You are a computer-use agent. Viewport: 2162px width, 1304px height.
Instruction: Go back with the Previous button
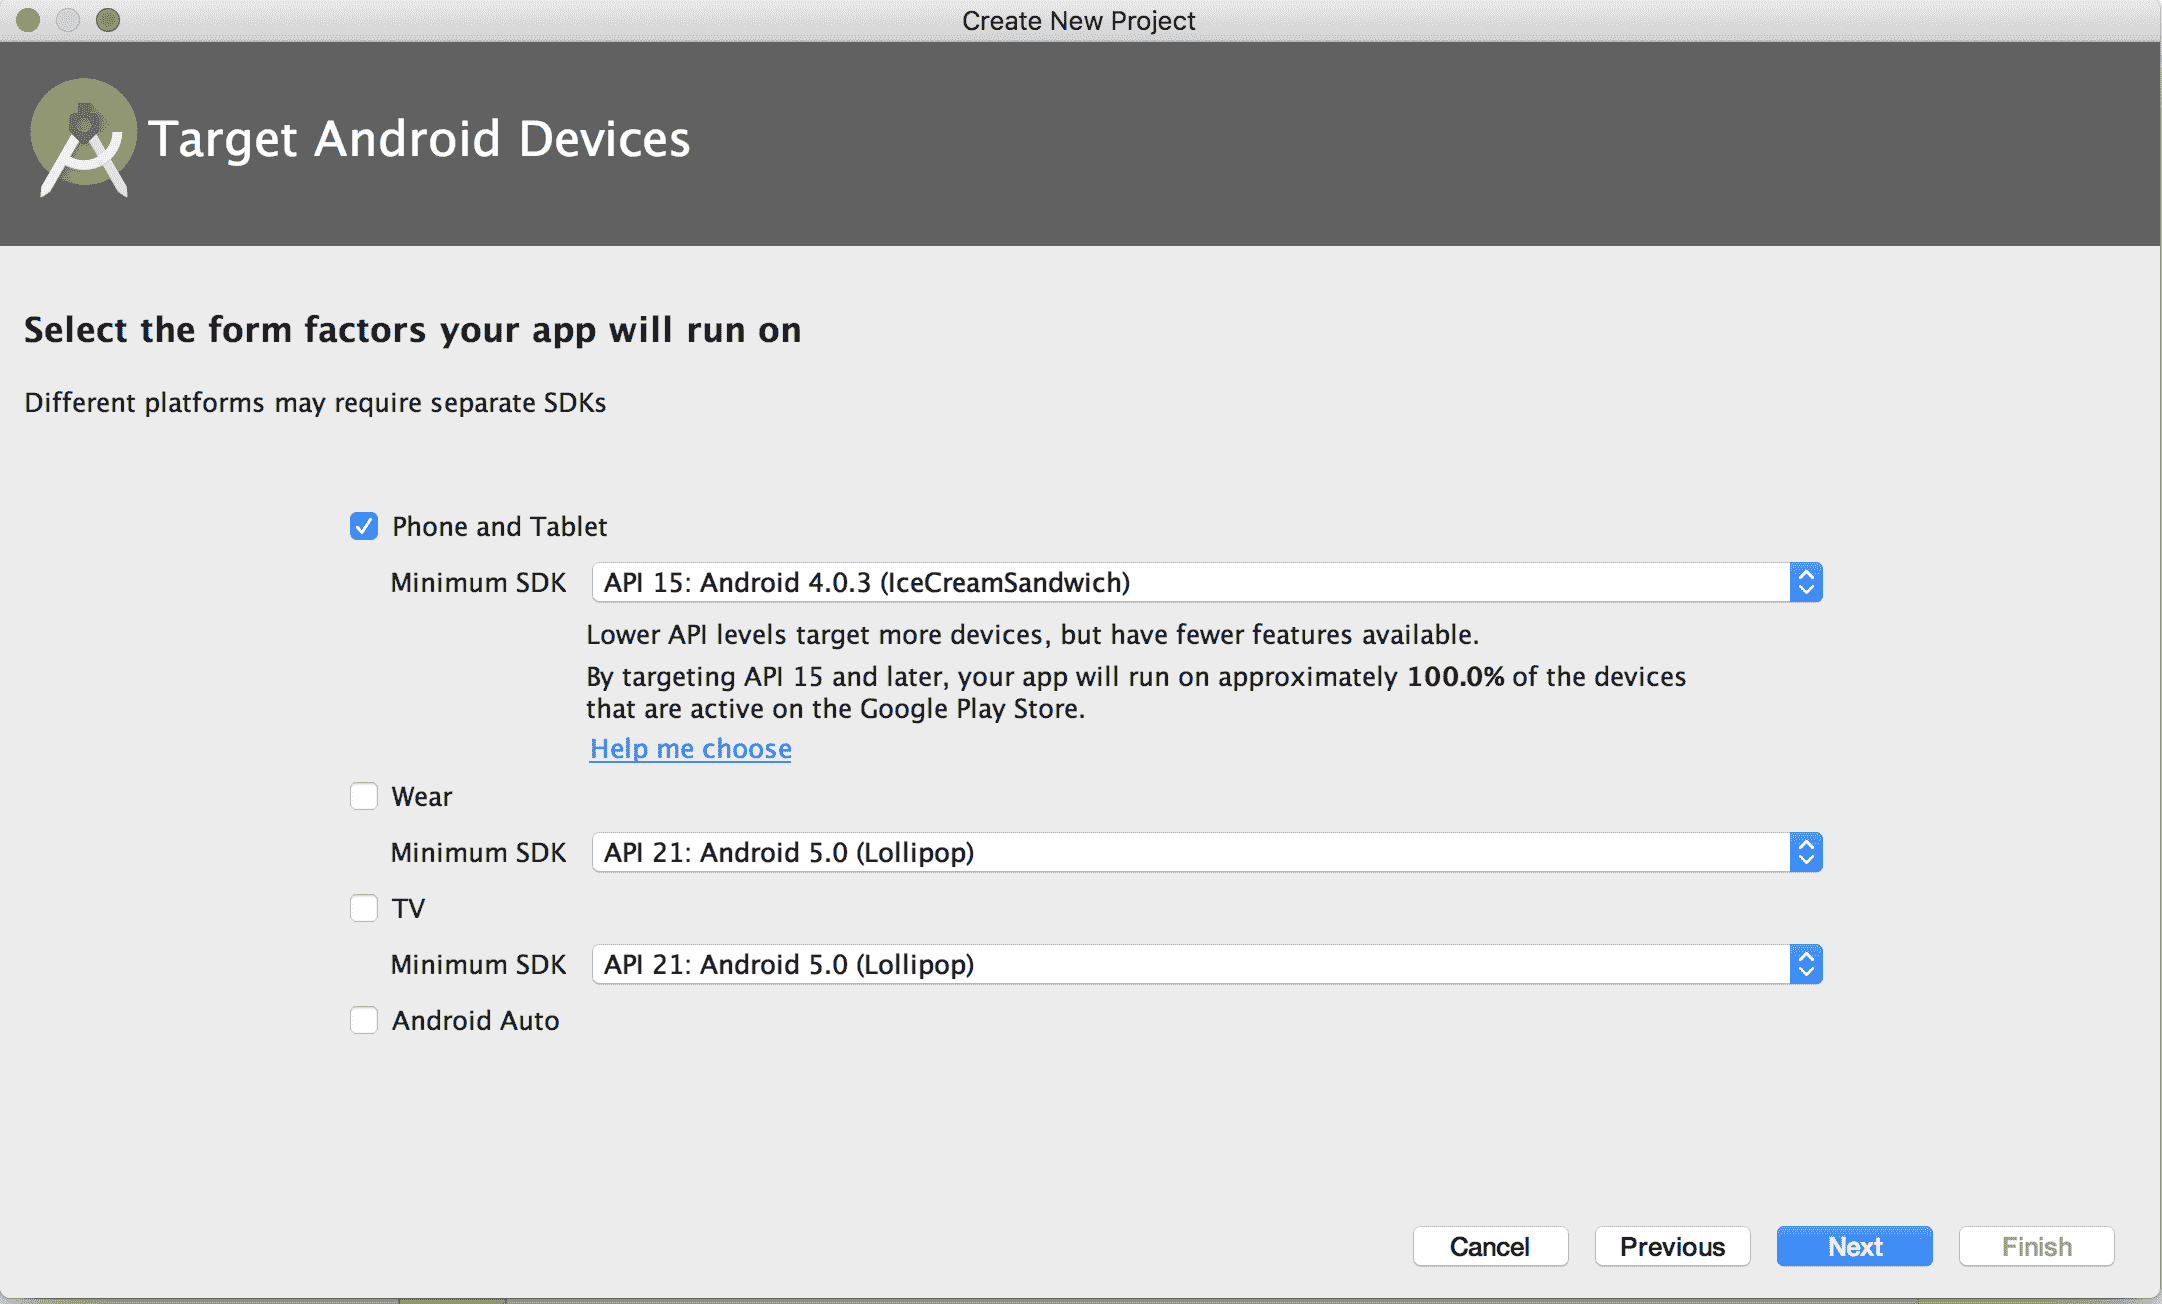(1672, 1246)
